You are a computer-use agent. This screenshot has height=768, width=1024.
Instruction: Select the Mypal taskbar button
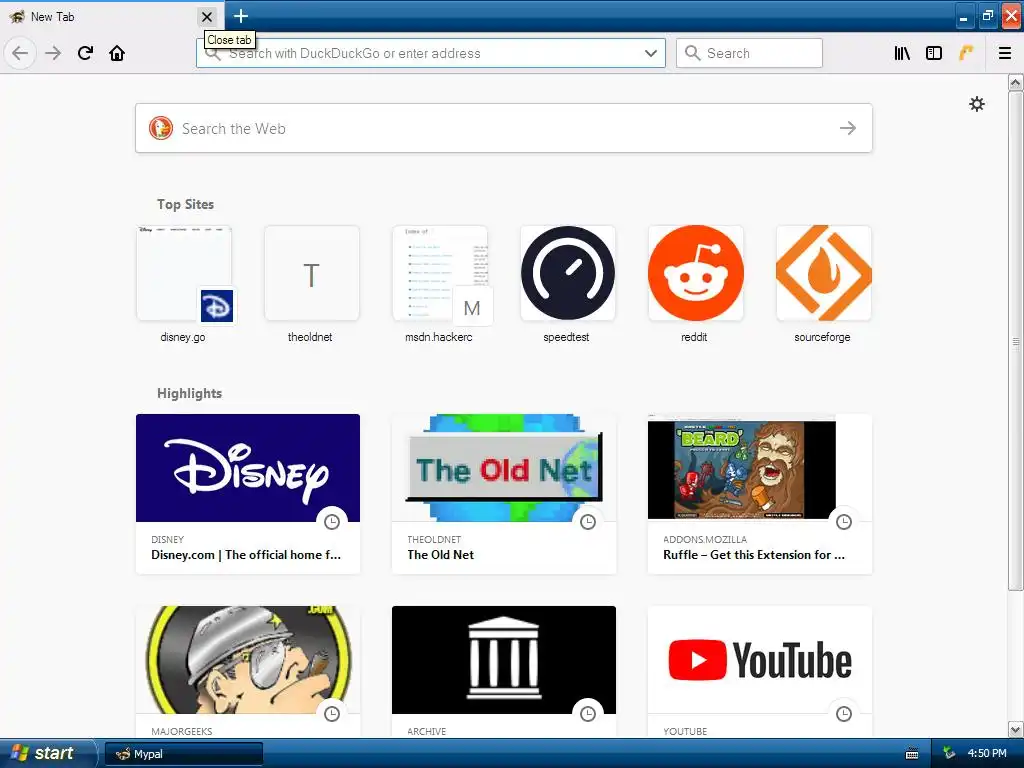pyautogui.click(x=184, y=754)
